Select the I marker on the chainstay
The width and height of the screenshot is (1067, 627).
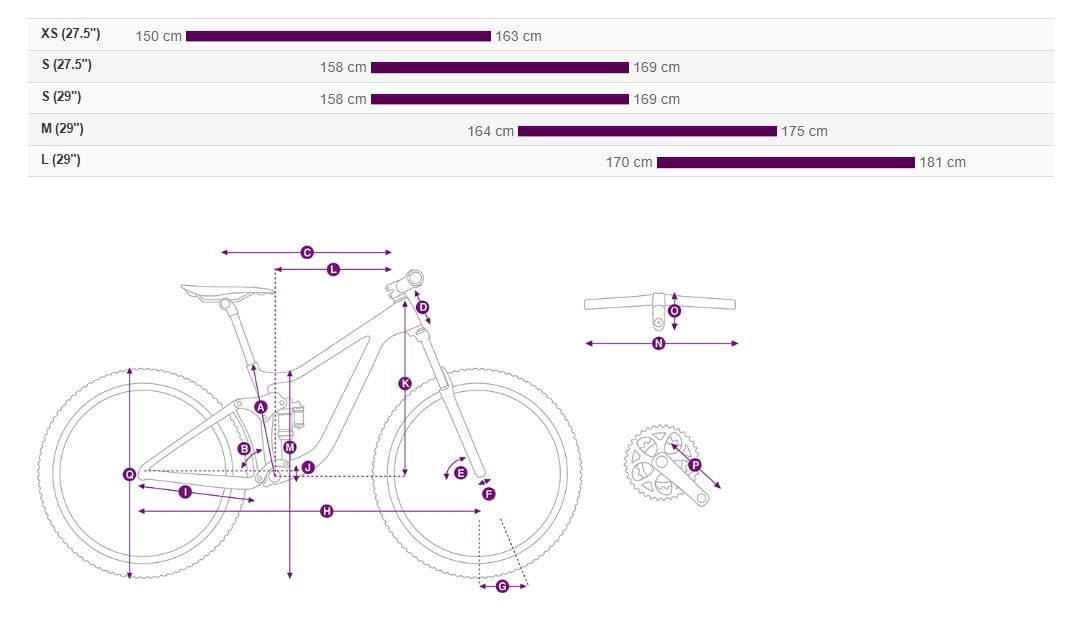(x=185, y=492)
